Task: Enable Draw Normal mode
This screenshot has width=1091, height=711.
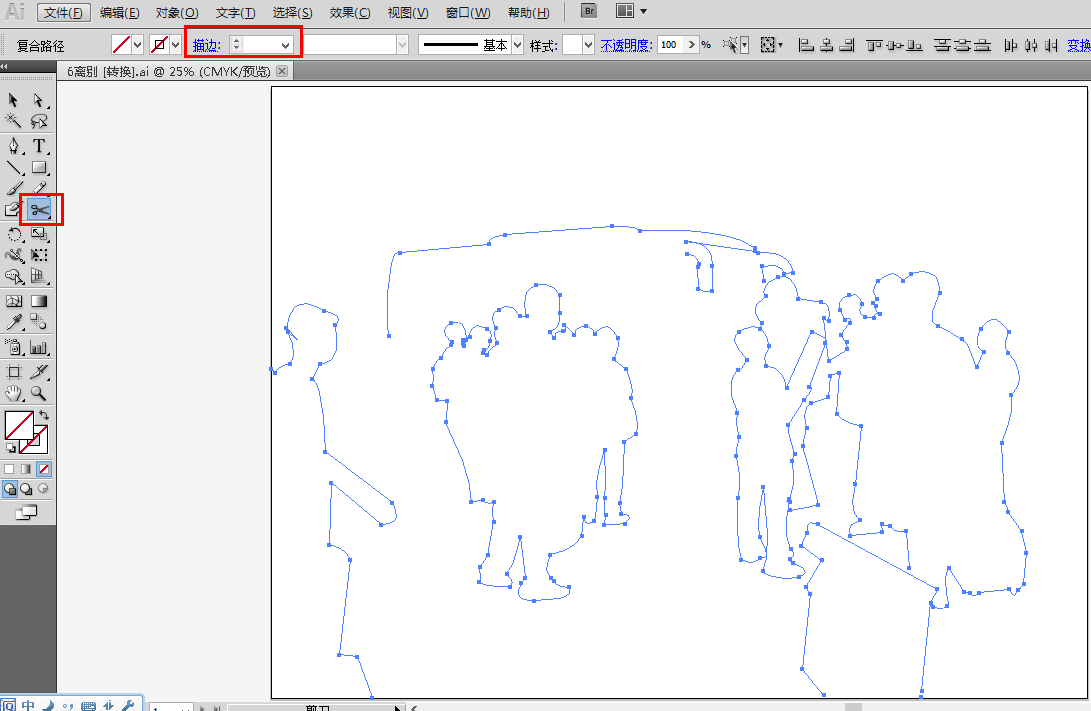Action: (x=10, y=489)
